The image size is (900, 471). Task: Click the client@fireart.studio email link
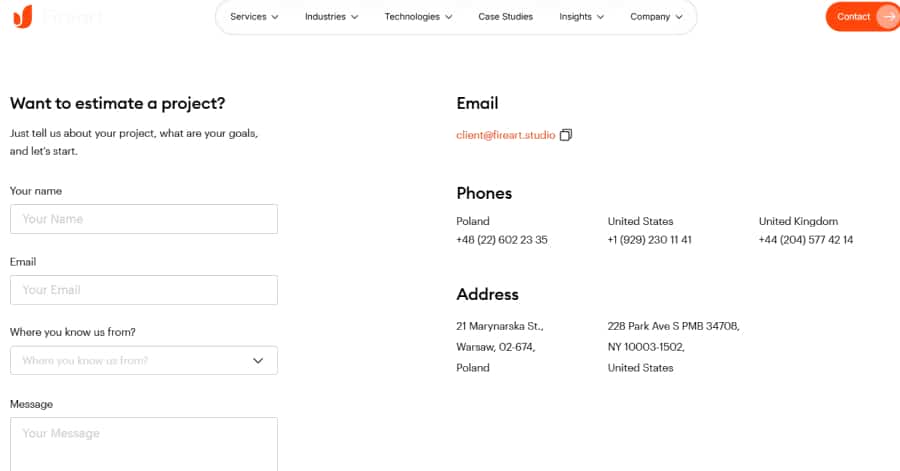pyautogui.click(x=506, y=135)
